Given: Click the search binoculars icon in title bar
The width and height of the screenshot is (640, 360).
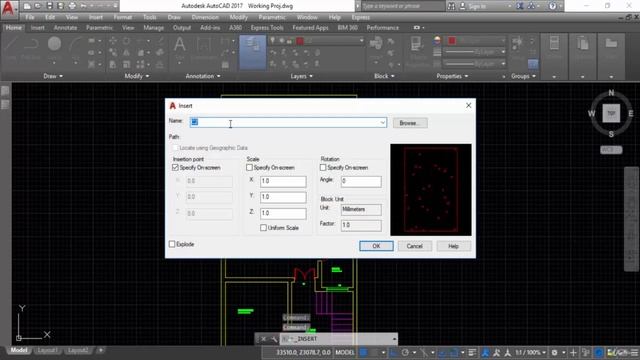Looking at the screenshot, I should tap(451, 6).
